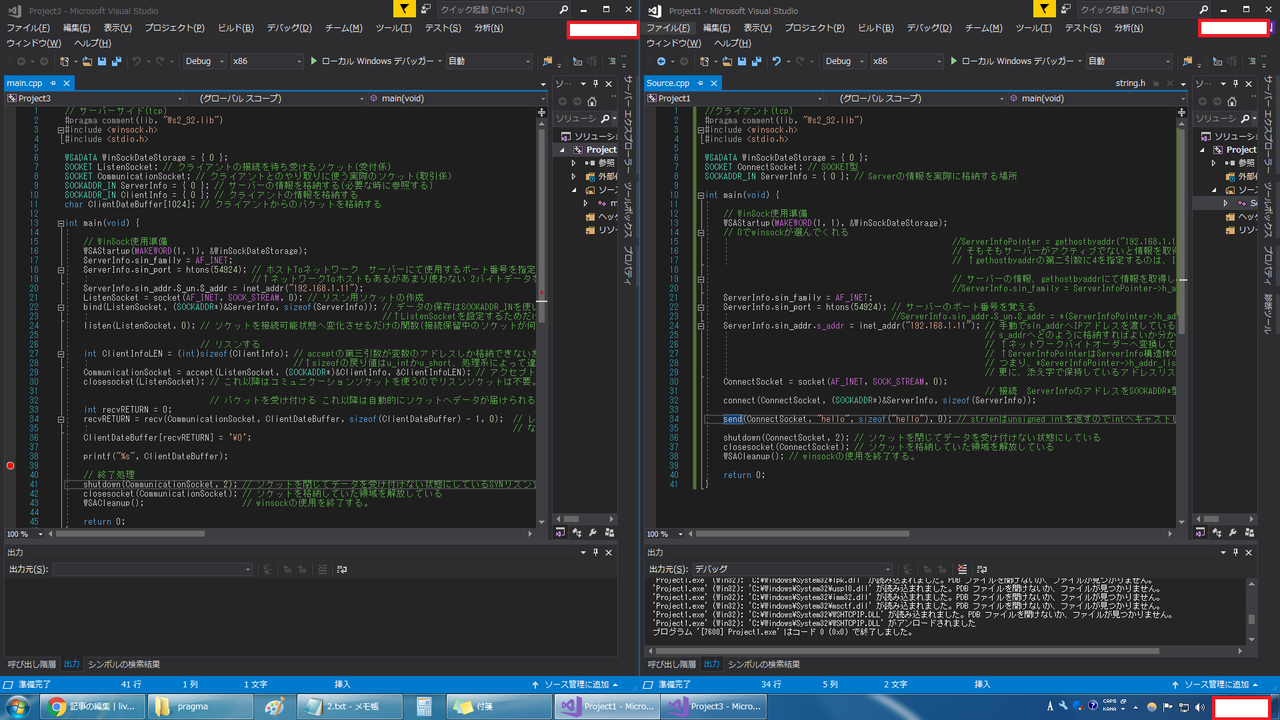Save main.cpp using Project3 save icon
The width and height of the screenshot is (1280, 720).
102,61
